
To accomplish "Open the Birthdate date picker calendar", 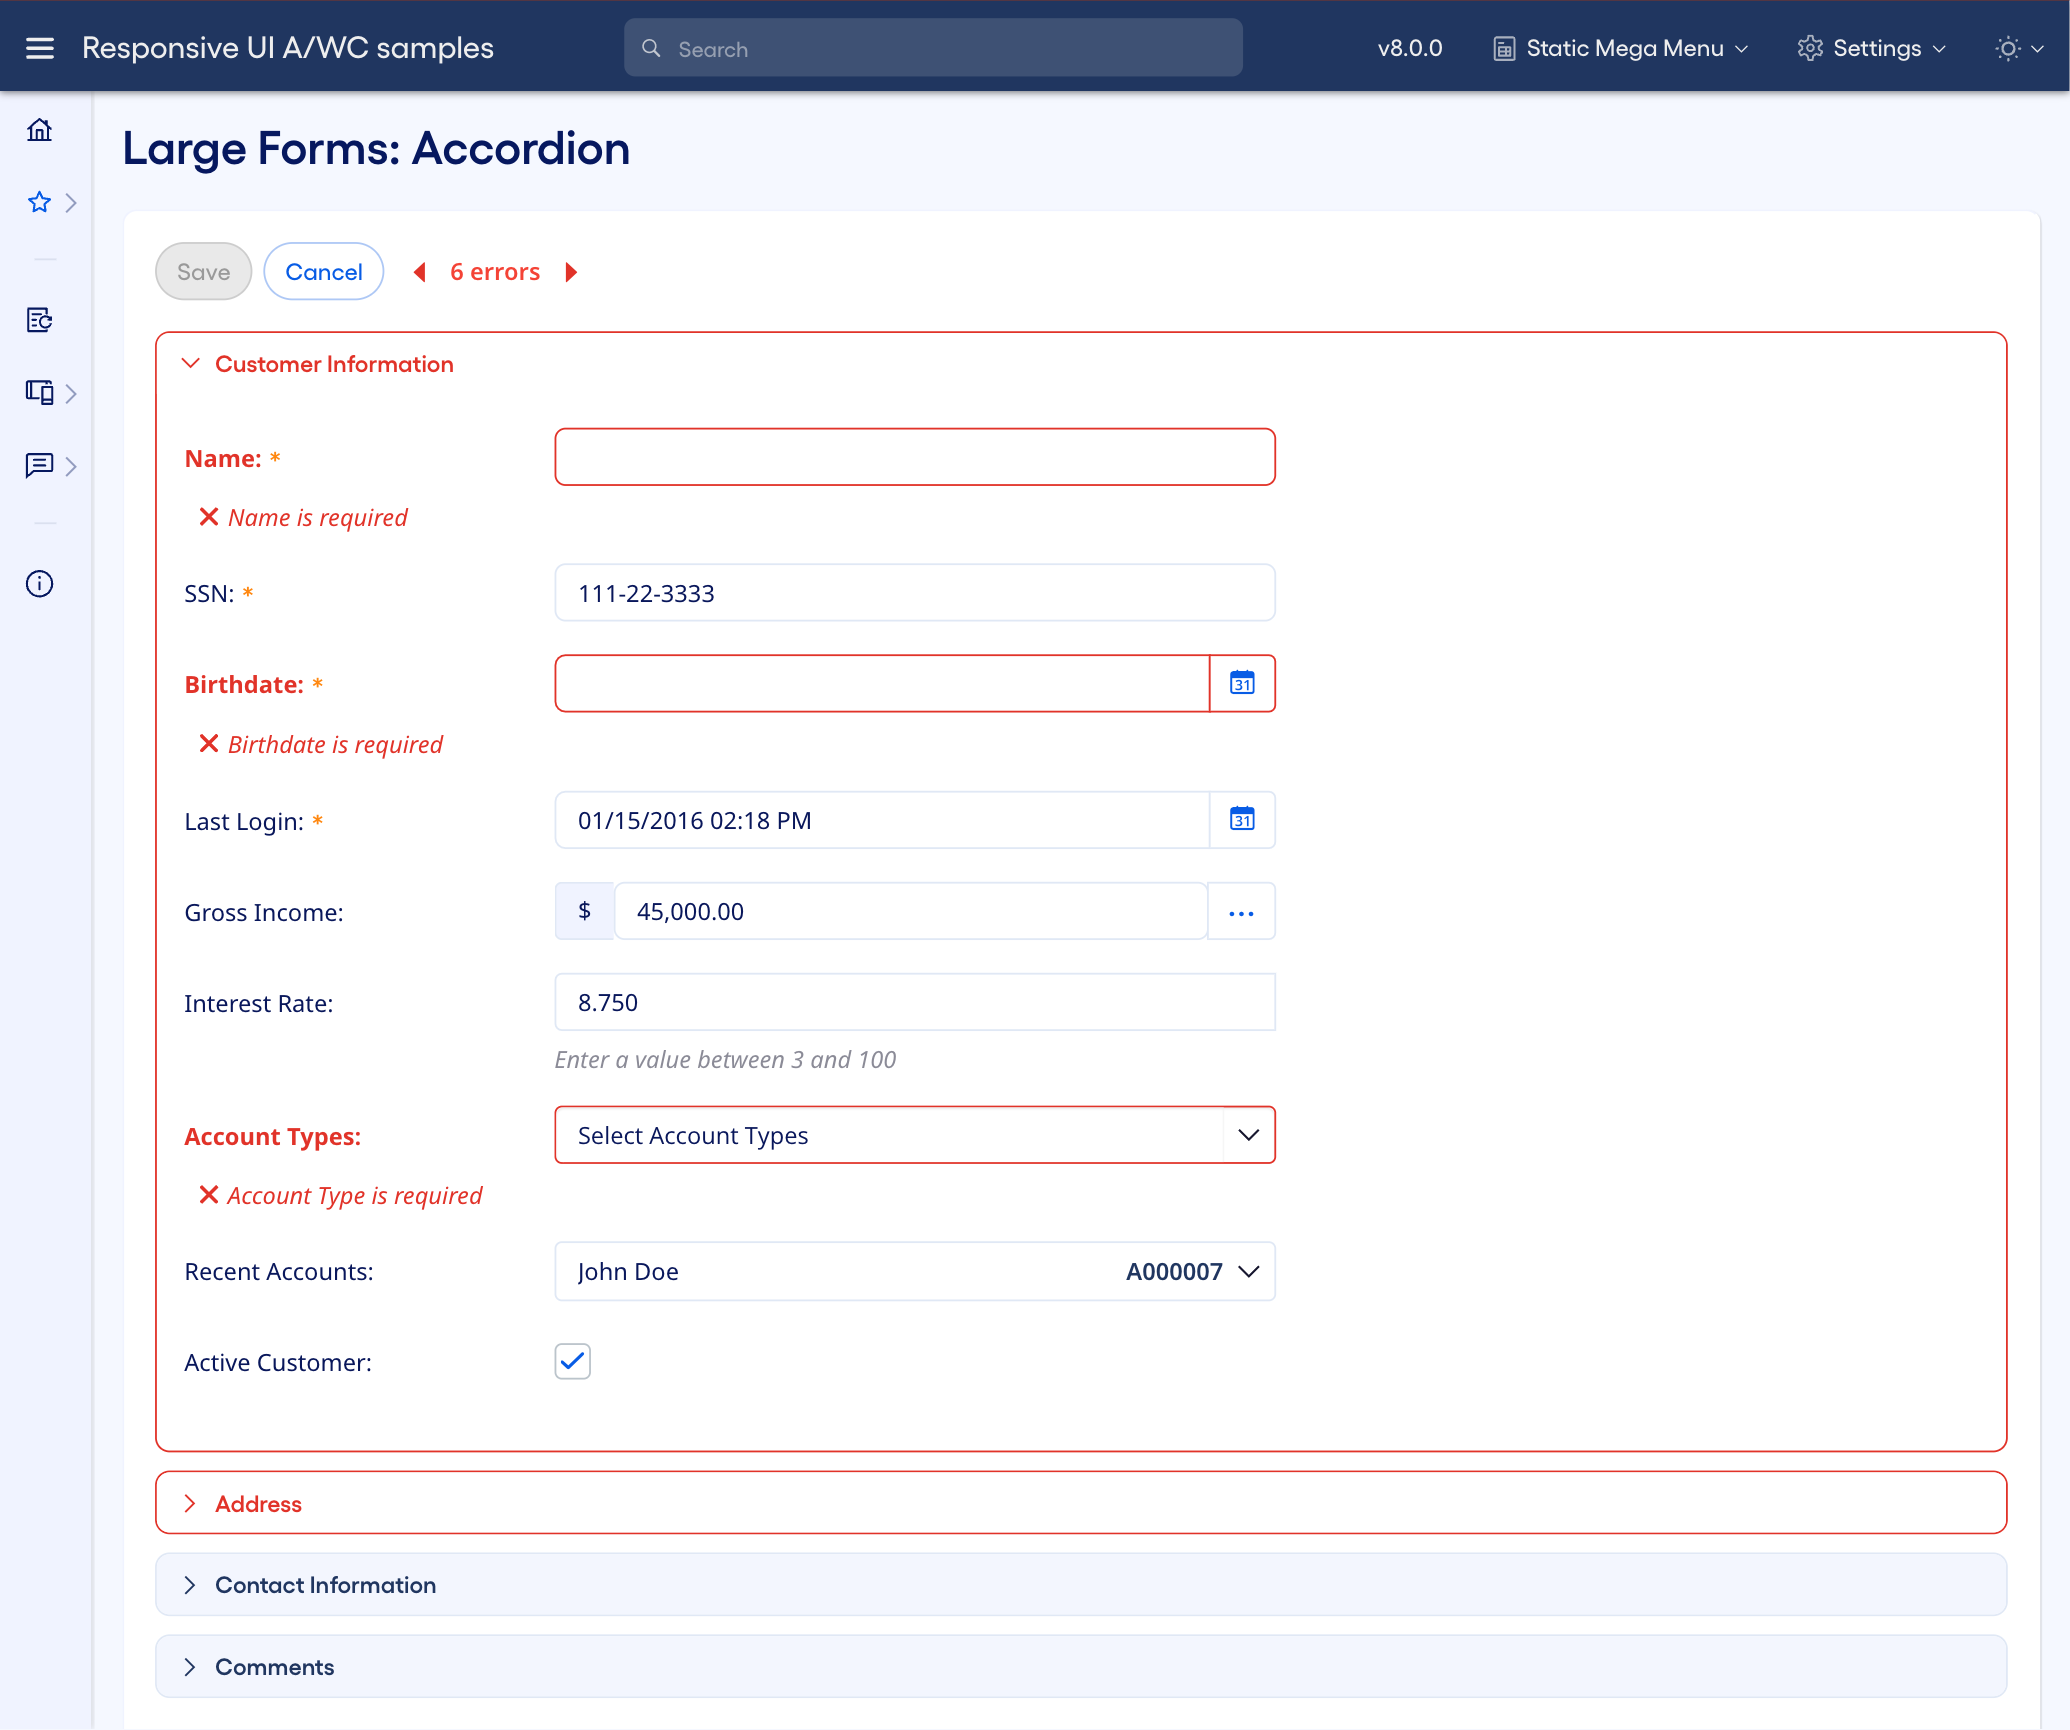I will 1241,683.
